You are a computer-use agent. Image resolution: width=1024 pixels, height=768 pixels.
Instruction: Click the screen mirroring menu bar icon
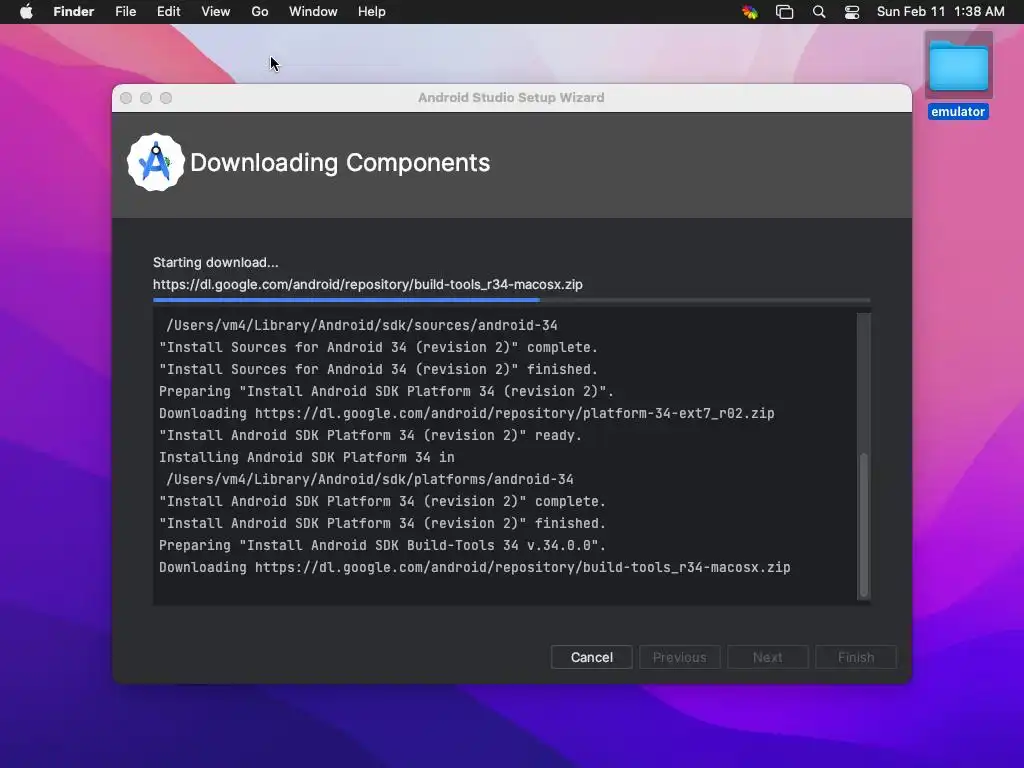point(784,12)
